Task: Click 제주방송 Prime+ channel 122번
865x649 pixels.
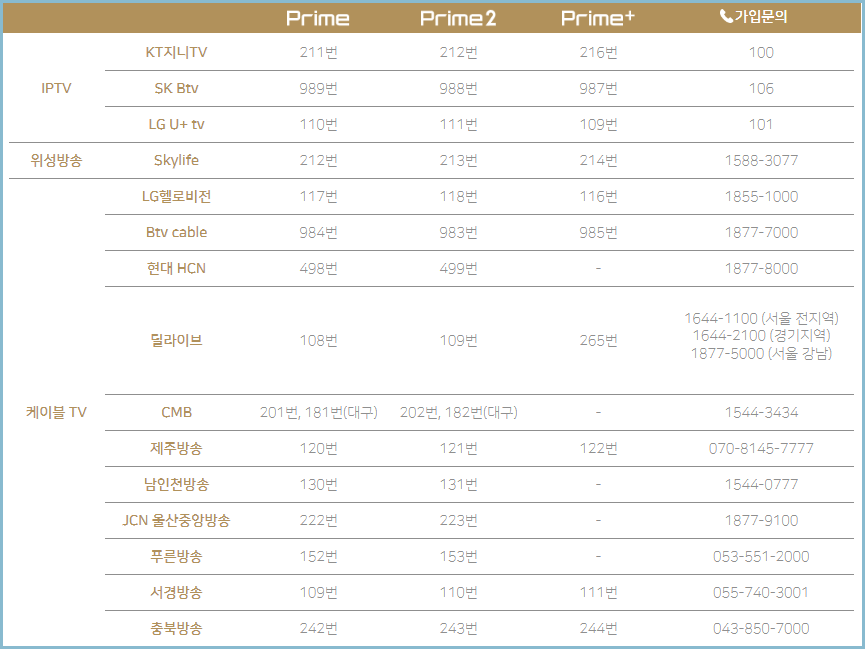Action: (599, 448)
